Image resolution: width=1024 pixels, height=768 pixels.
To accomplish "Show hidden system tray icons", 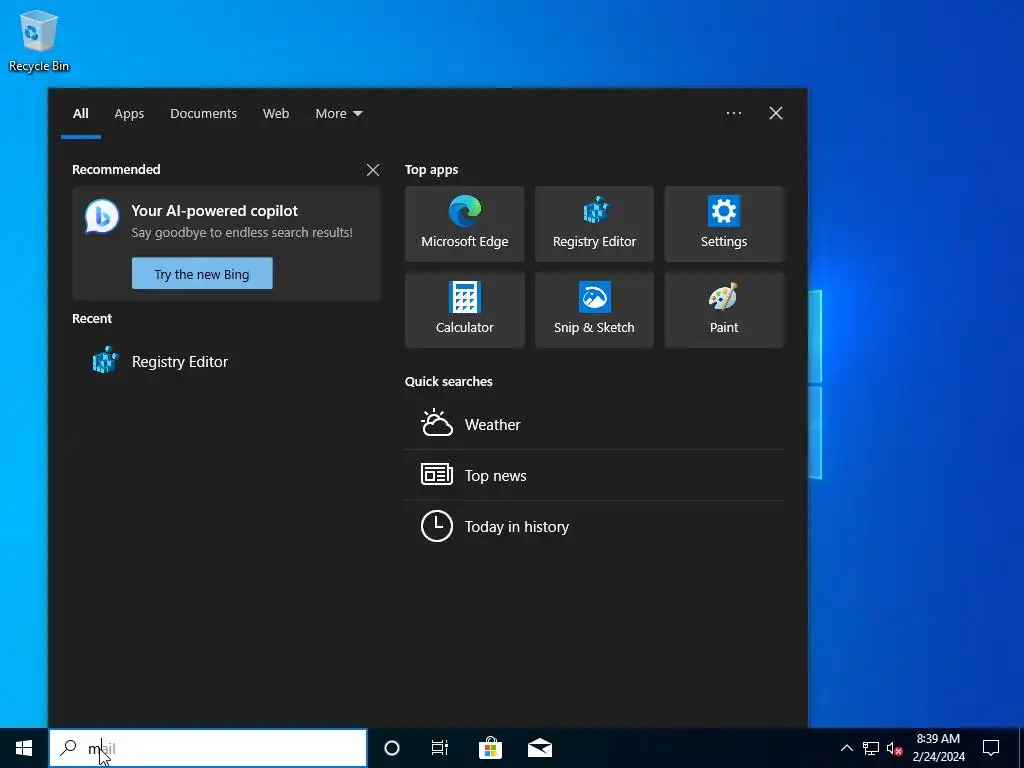I will point(846,748).
